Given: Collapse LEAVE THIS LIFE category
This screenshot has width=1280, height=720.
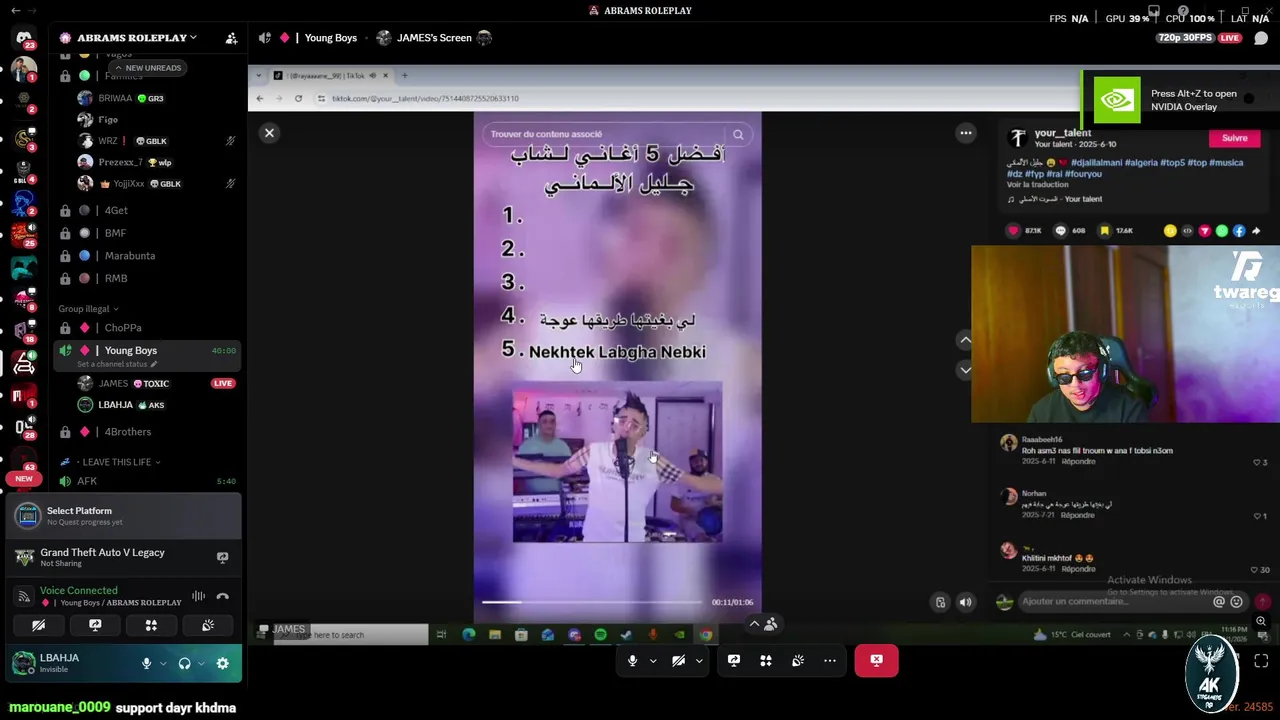Looking at the screenshot, I should tap(115, 462).
